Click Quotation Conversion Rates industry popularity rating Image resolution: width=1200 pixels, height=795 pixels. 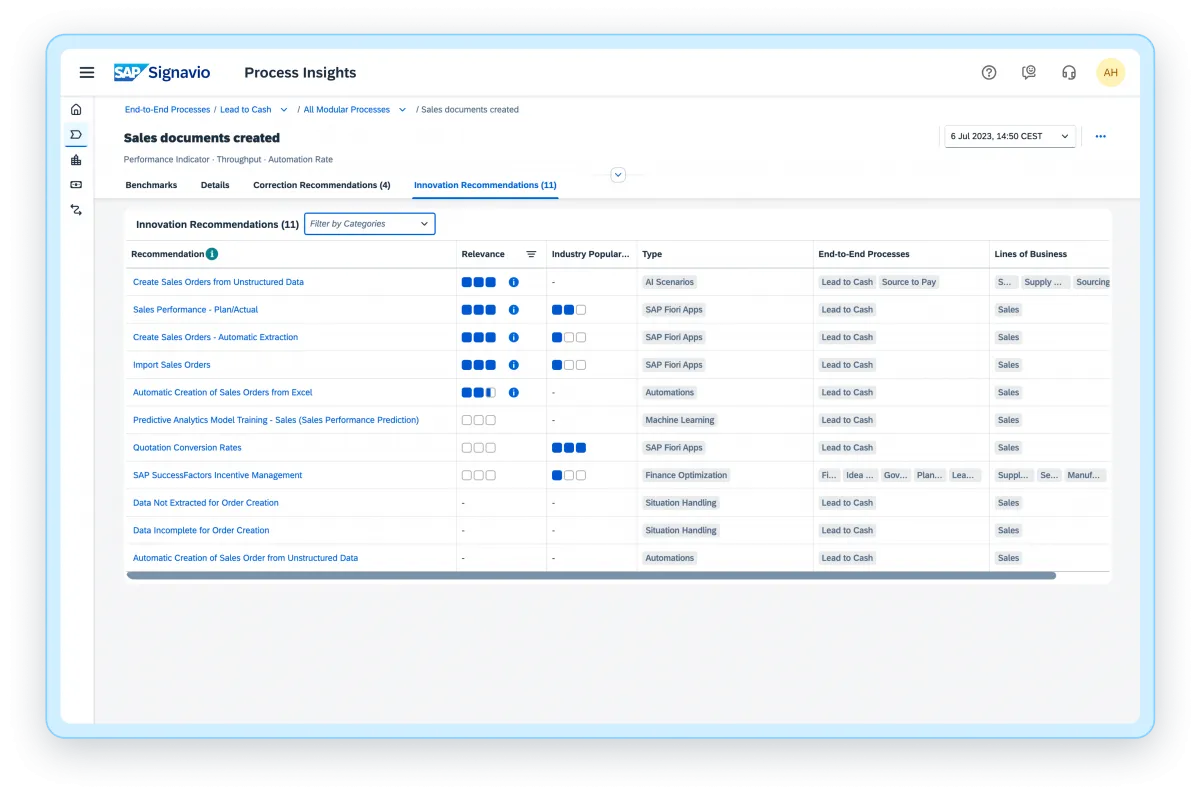click(x=569, y=448)
